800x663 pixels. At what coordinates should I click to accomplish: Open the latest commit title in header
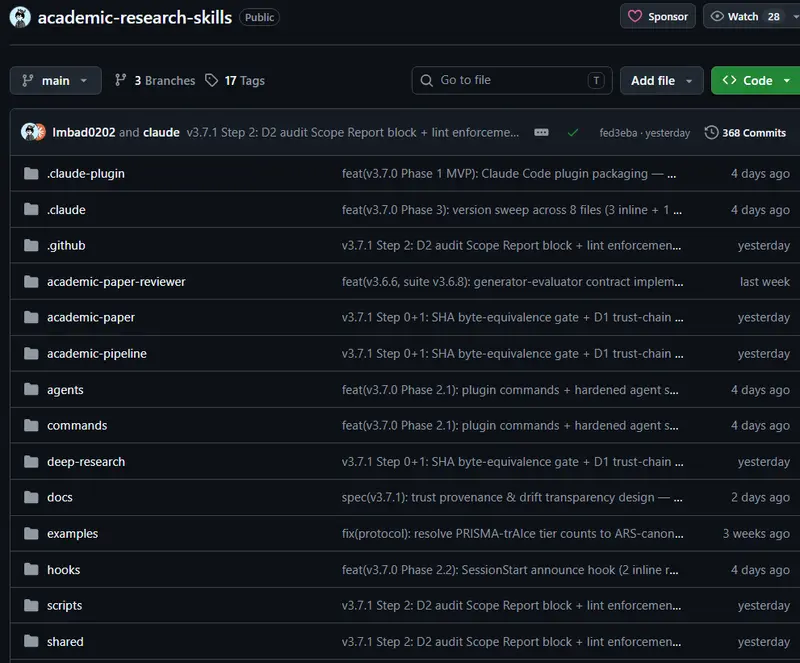pos(353,133)
